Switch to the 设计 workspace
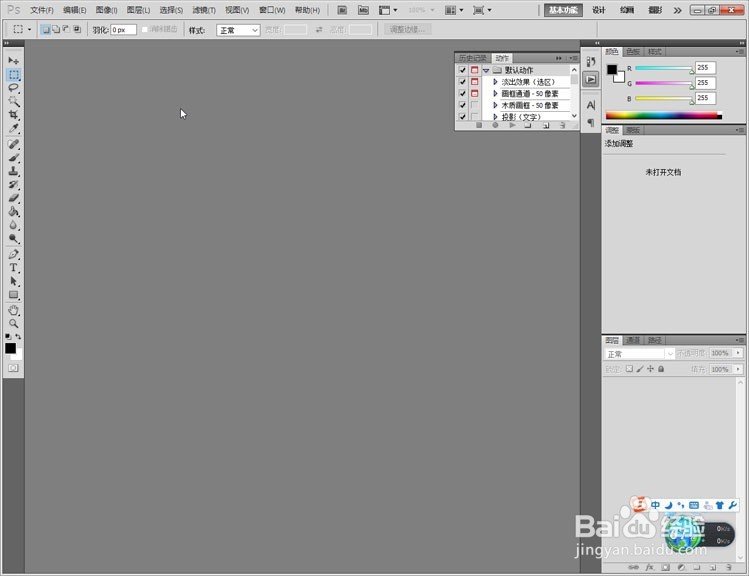The width and height of the screenshot is (749, 576). pyautogui.click(x=599, y=10)
